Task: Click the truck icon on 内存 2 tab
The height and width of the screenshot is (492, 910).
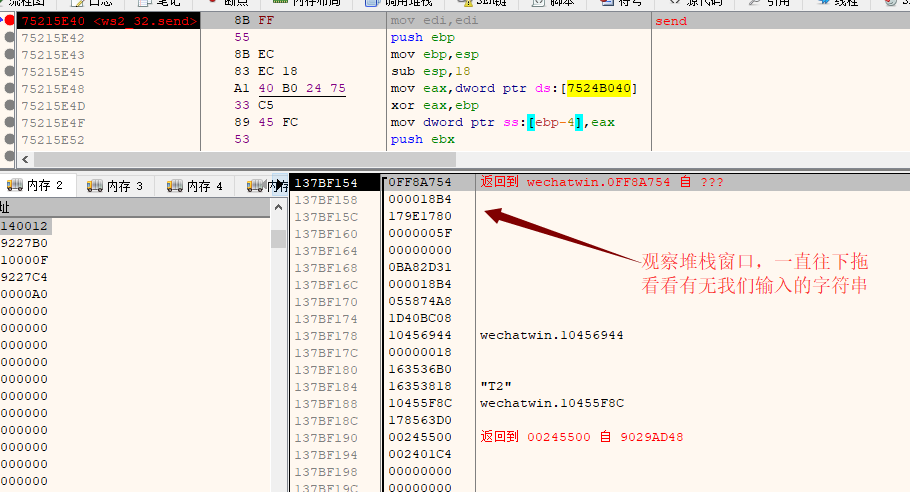Action: coord(15,185)
